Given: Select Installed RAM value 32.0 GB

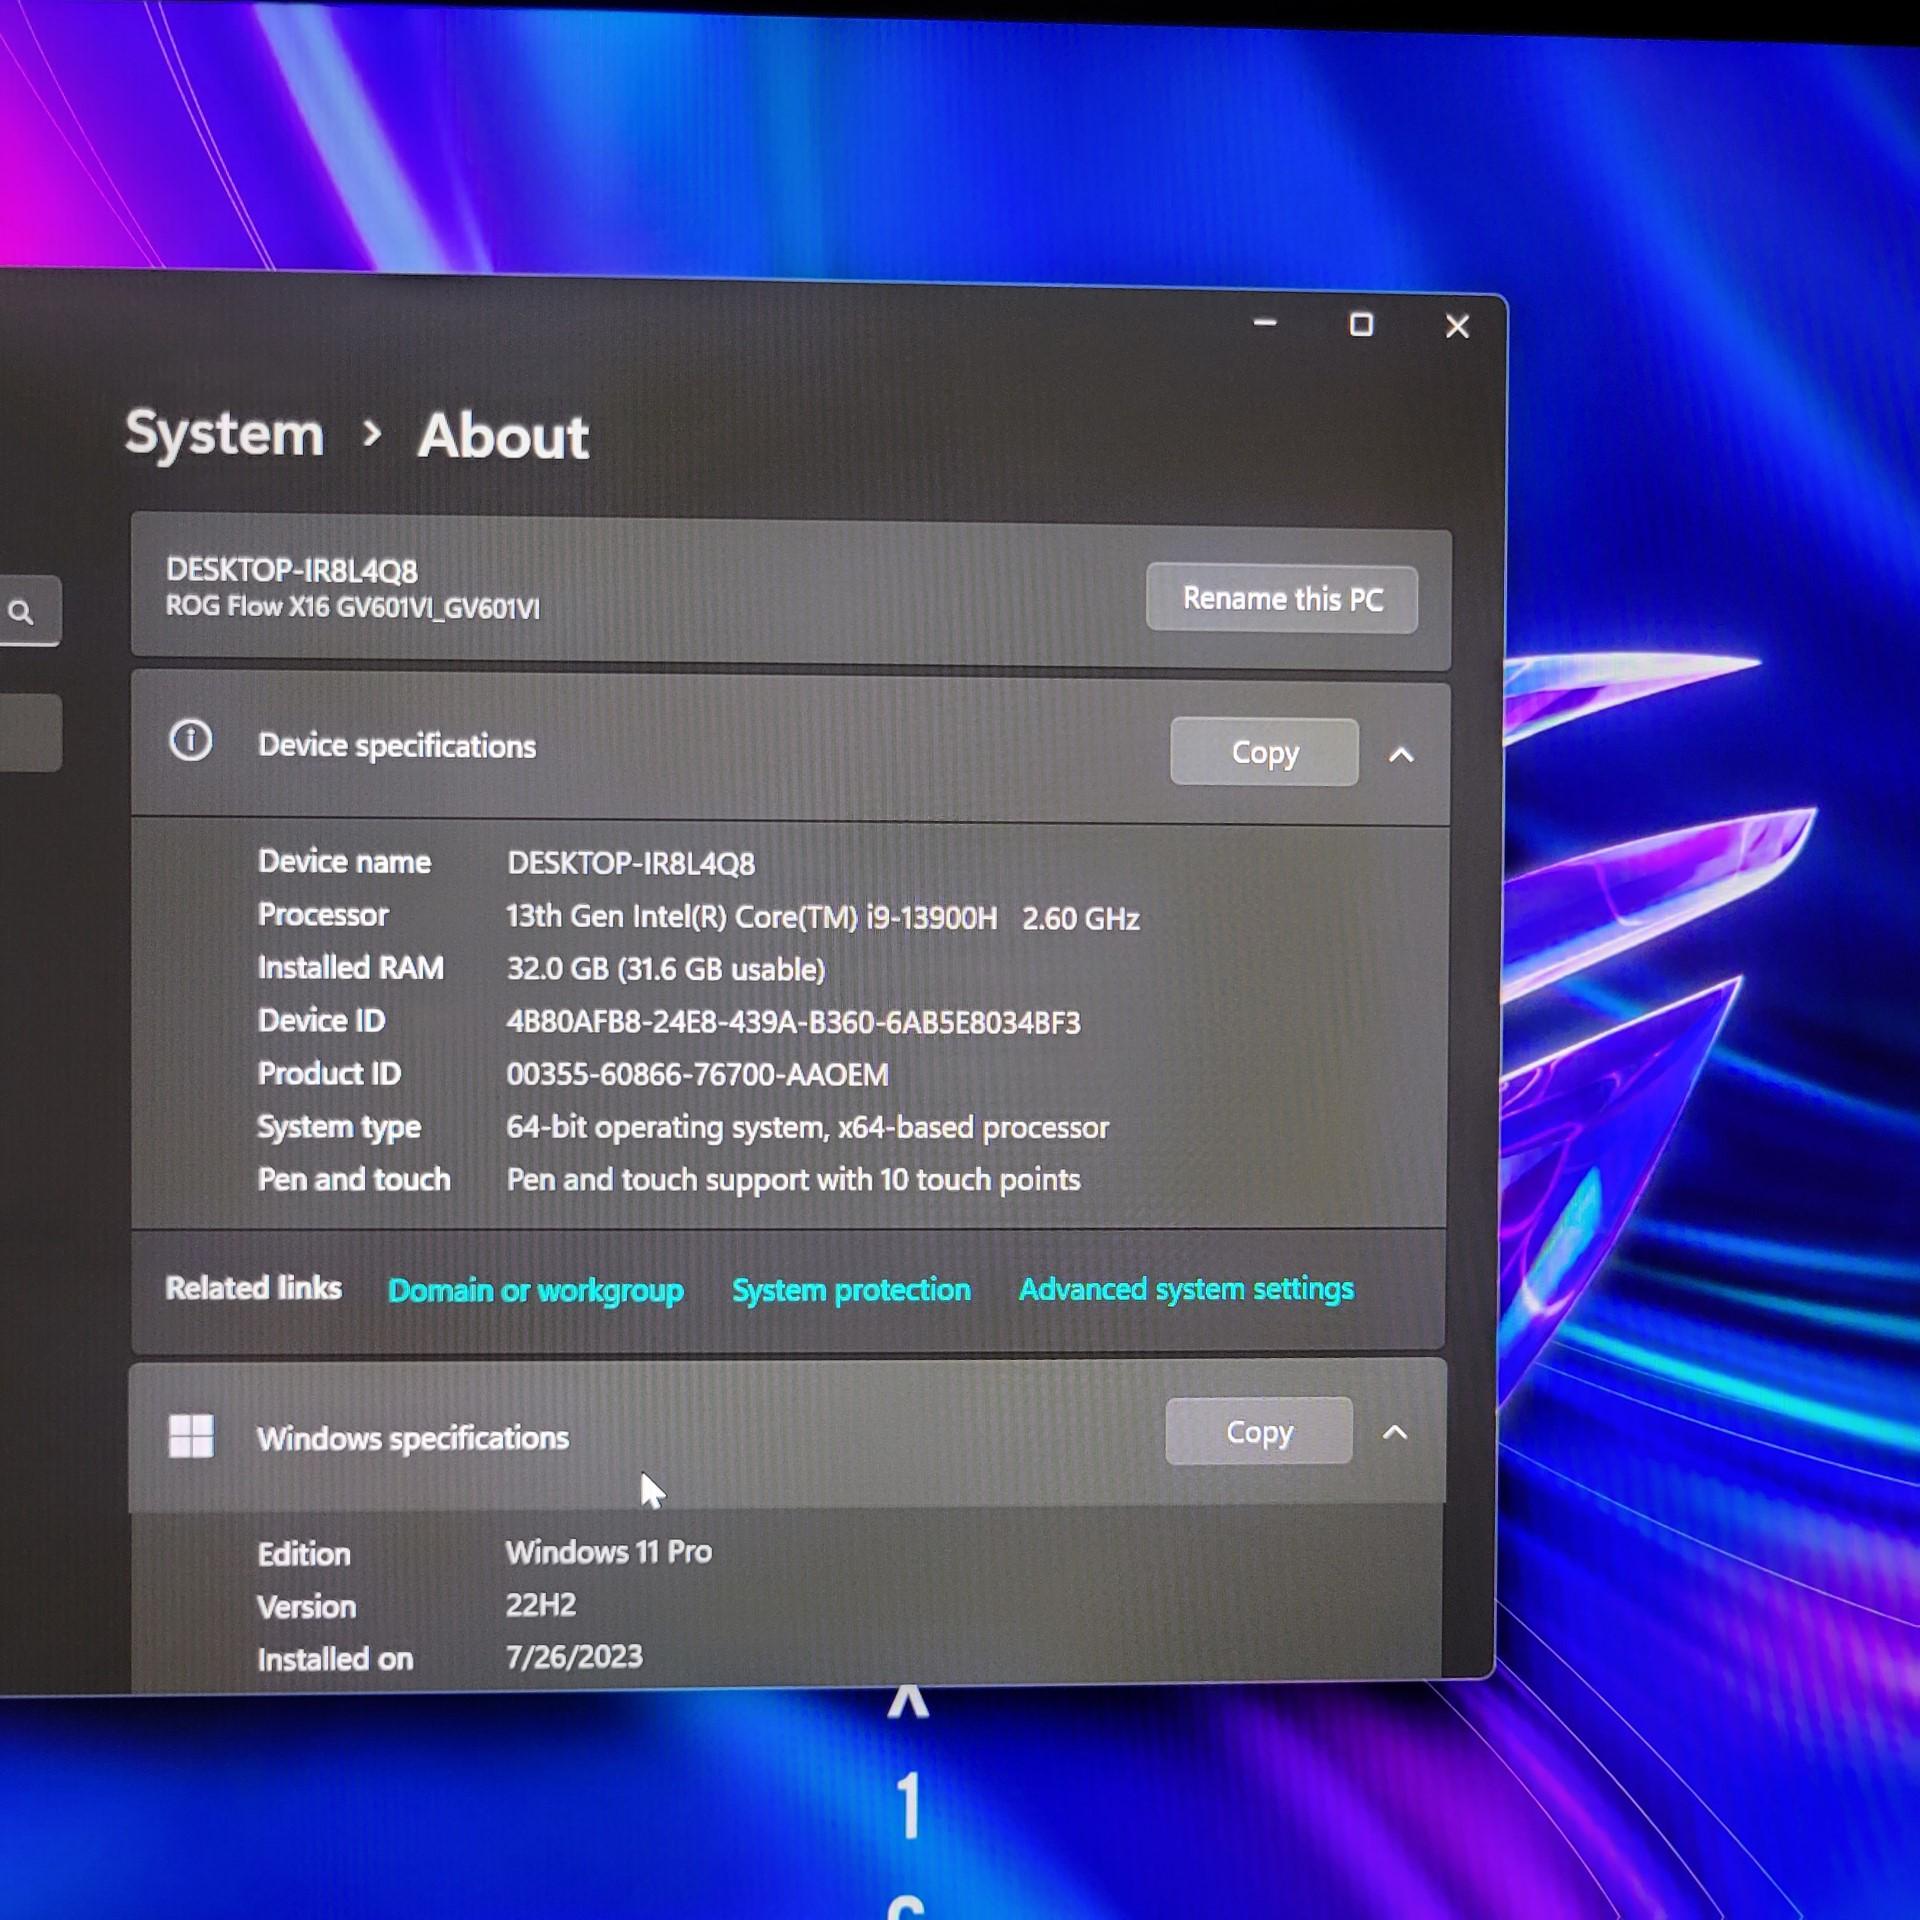Looking at the screenshot, I should pos(666,969).
